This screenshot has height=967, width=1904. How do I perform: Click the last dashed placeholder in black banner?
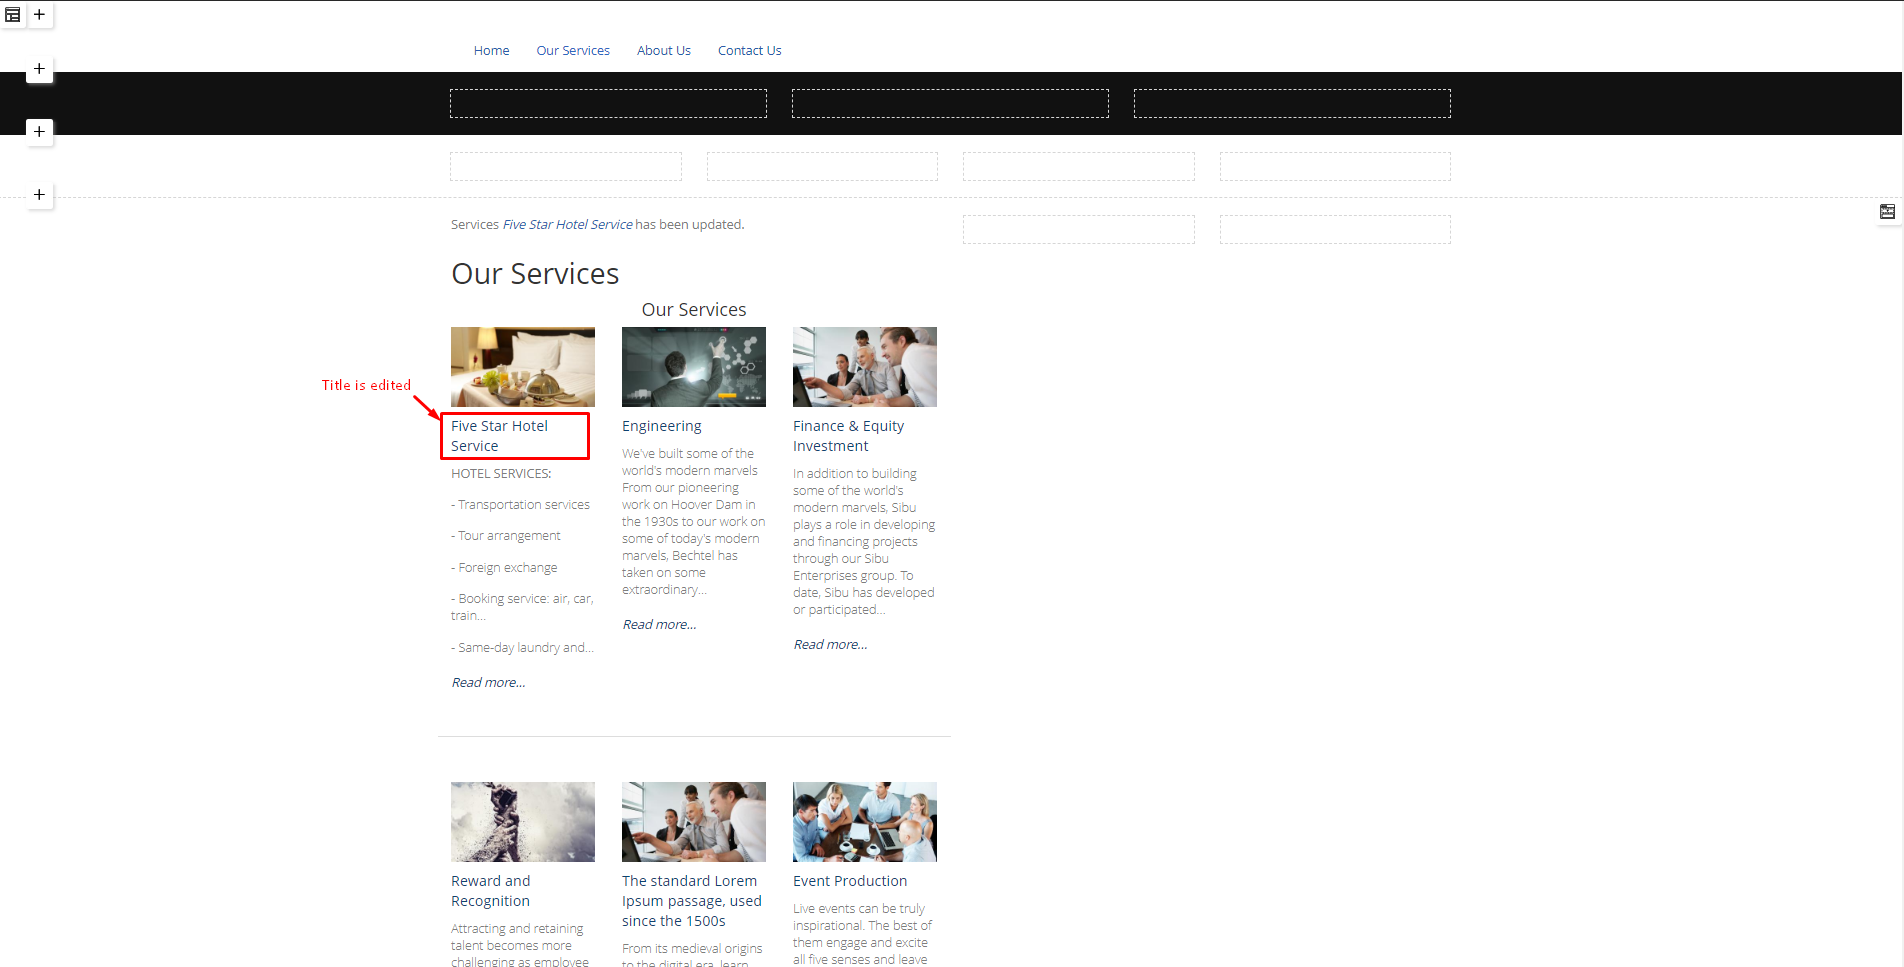click(1292, 104)
